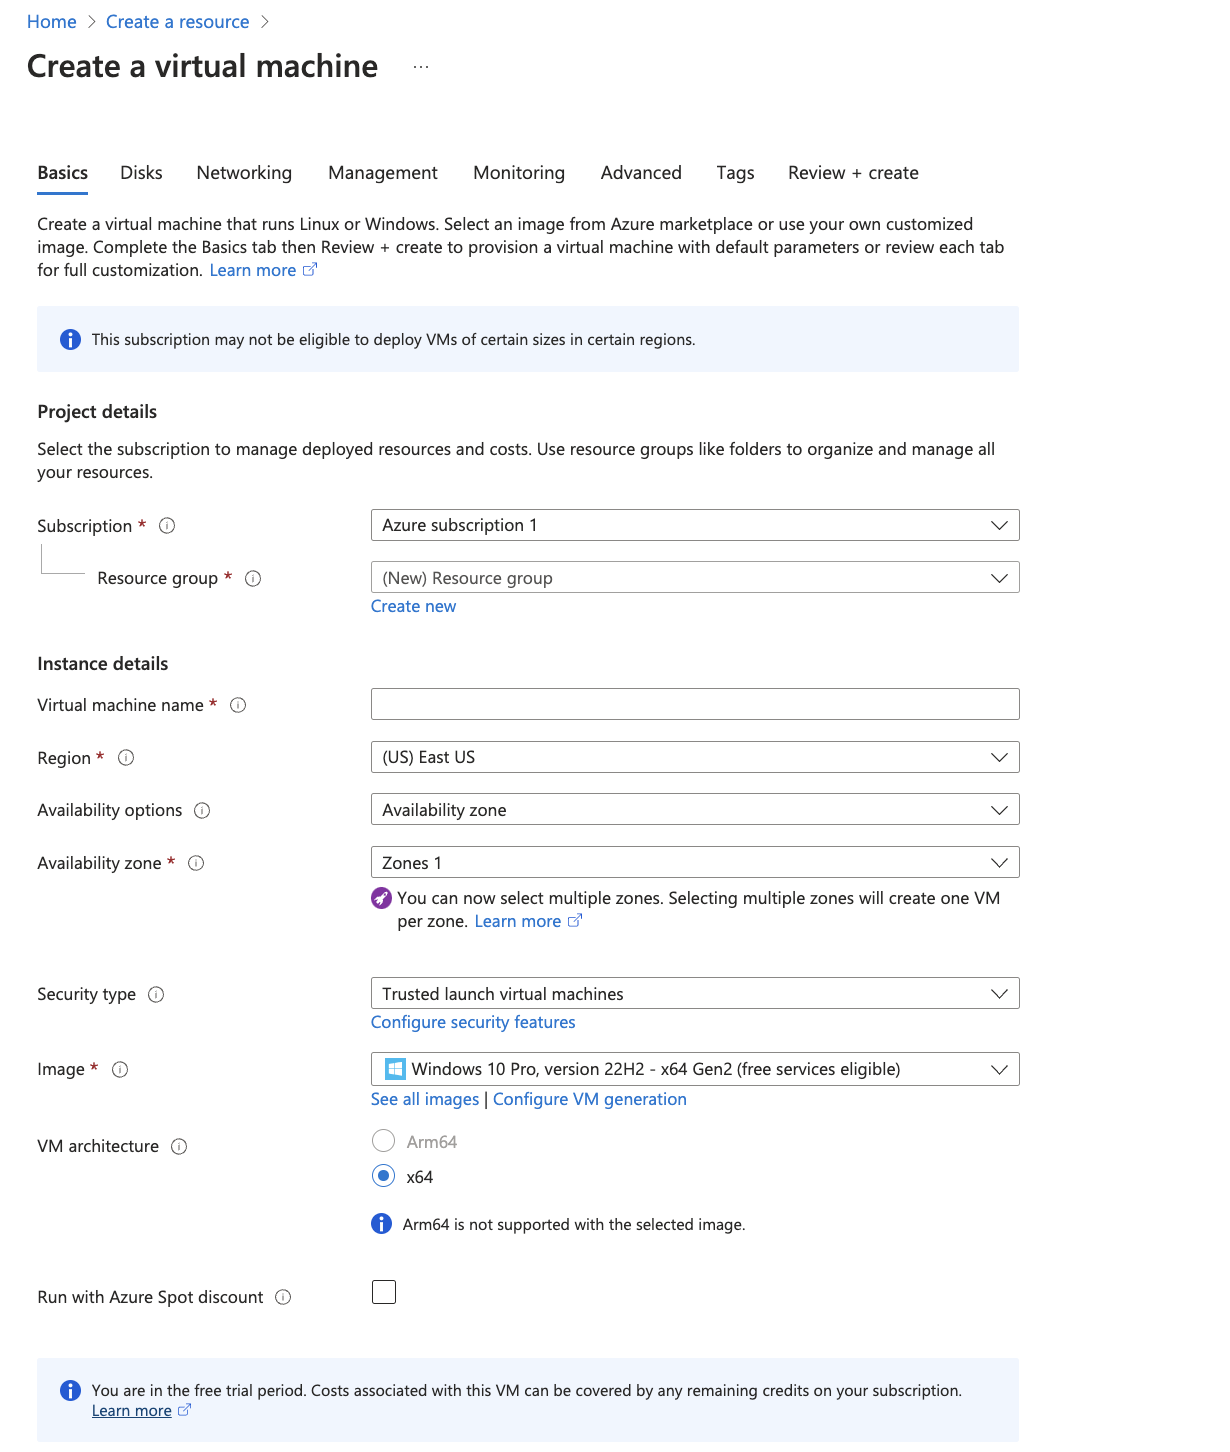The image size is (1230, 1452).
Task: Open the ellipsis menu next to the page title
Action: click(420, 67)
